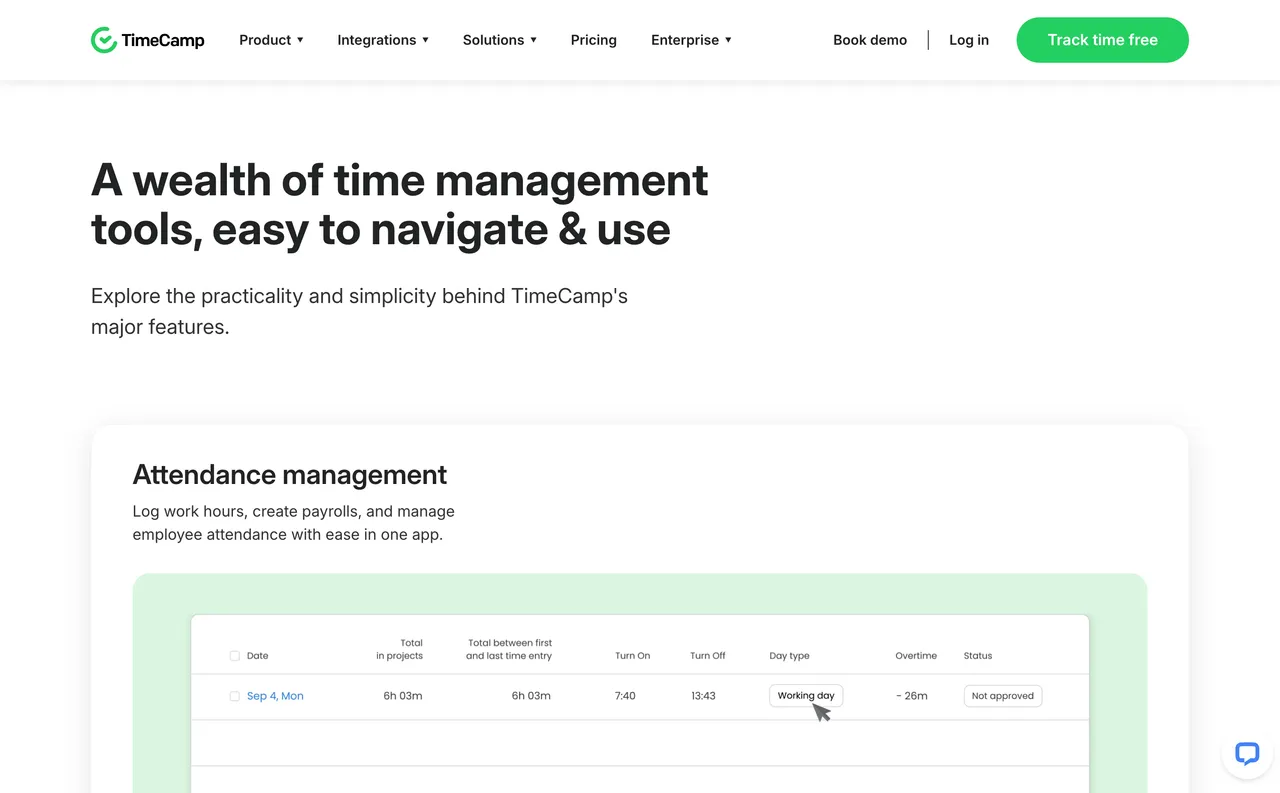
Task: Open the Sep 4, Mon date entry
Action: [x=275, y=696]
